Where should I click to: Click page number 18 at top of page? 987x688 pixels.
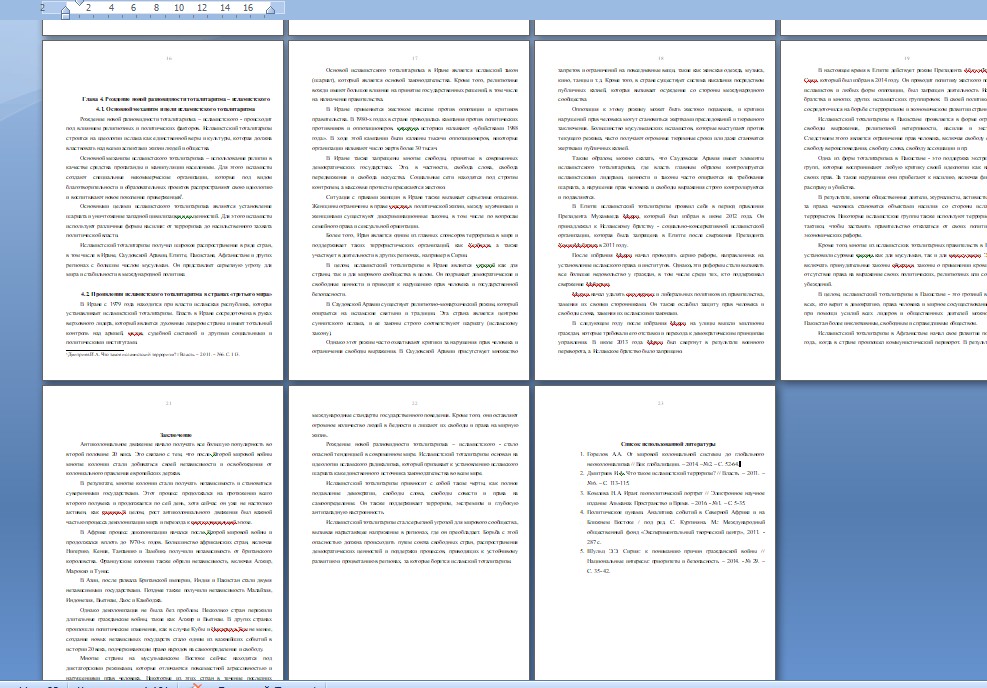click(659, 58)
